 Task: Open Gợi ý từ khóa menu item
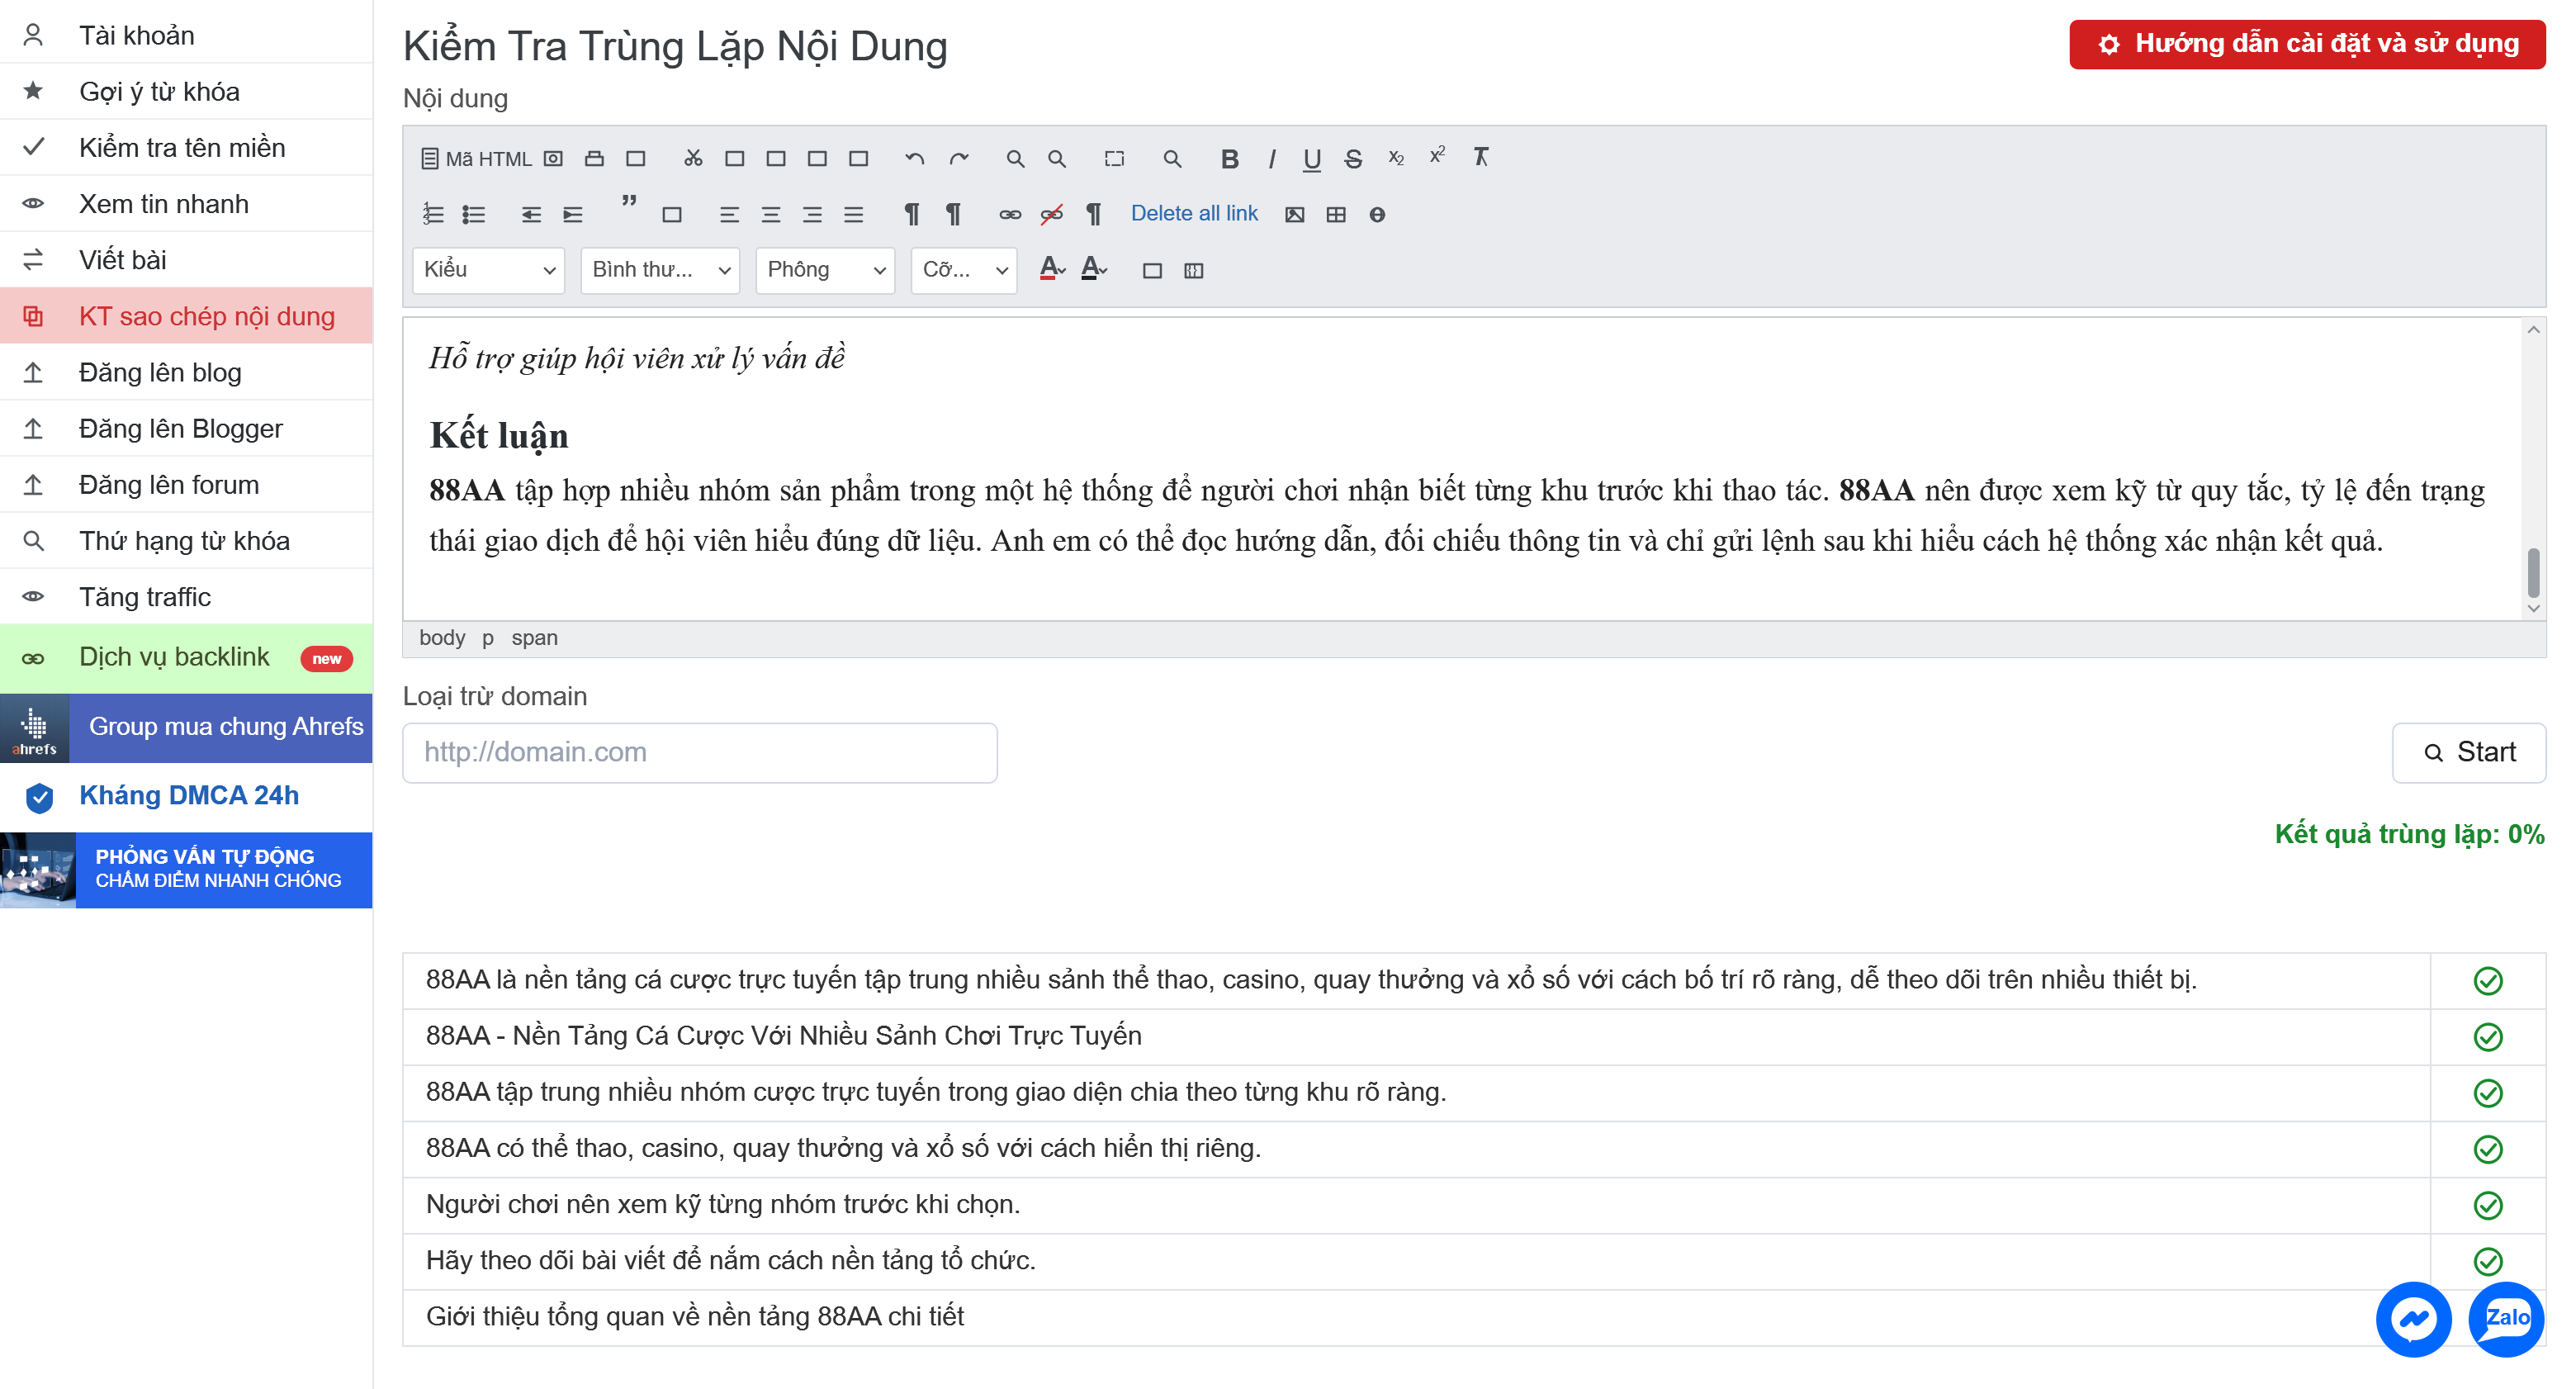coord(186,91)
